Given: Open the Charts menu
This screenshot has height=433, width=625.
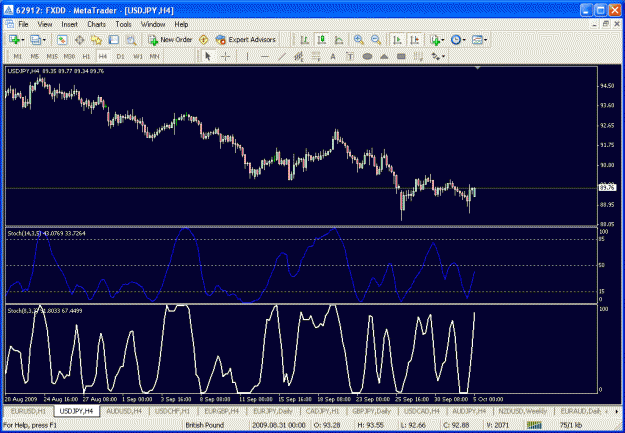Looking at the screenshot, I should (96, 24).
